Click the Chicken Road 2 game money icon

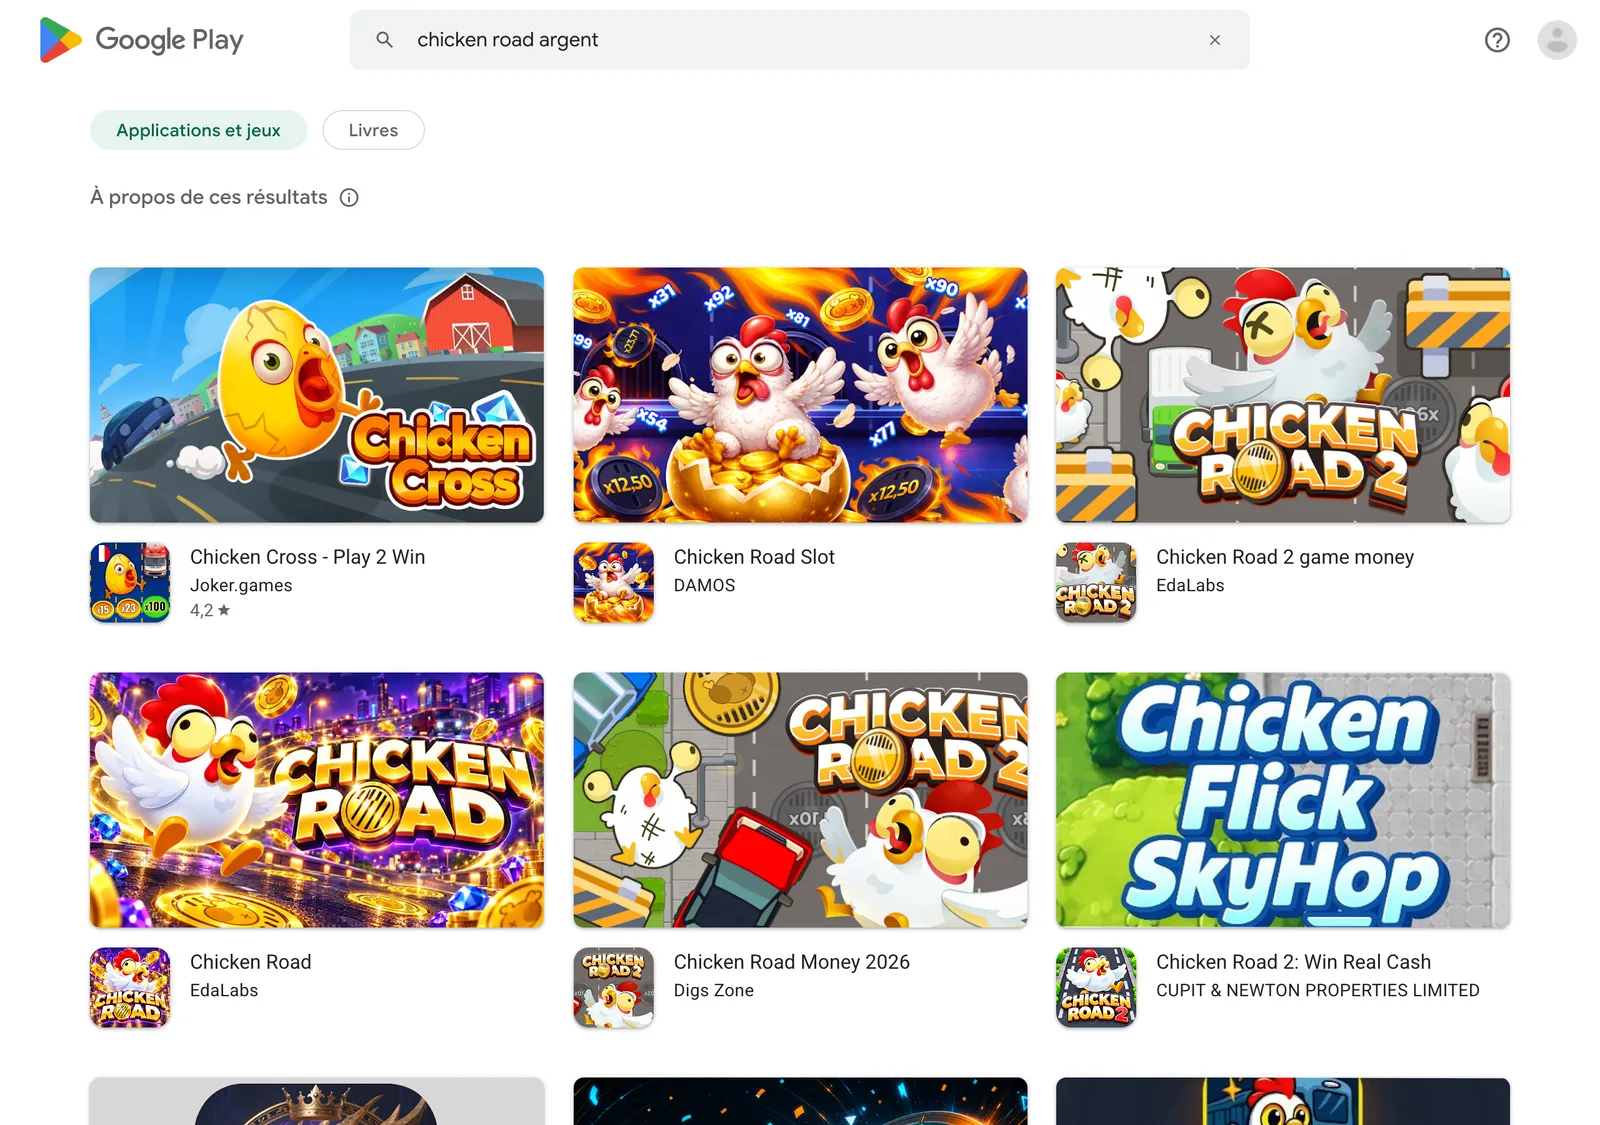tap(1096, 583)
